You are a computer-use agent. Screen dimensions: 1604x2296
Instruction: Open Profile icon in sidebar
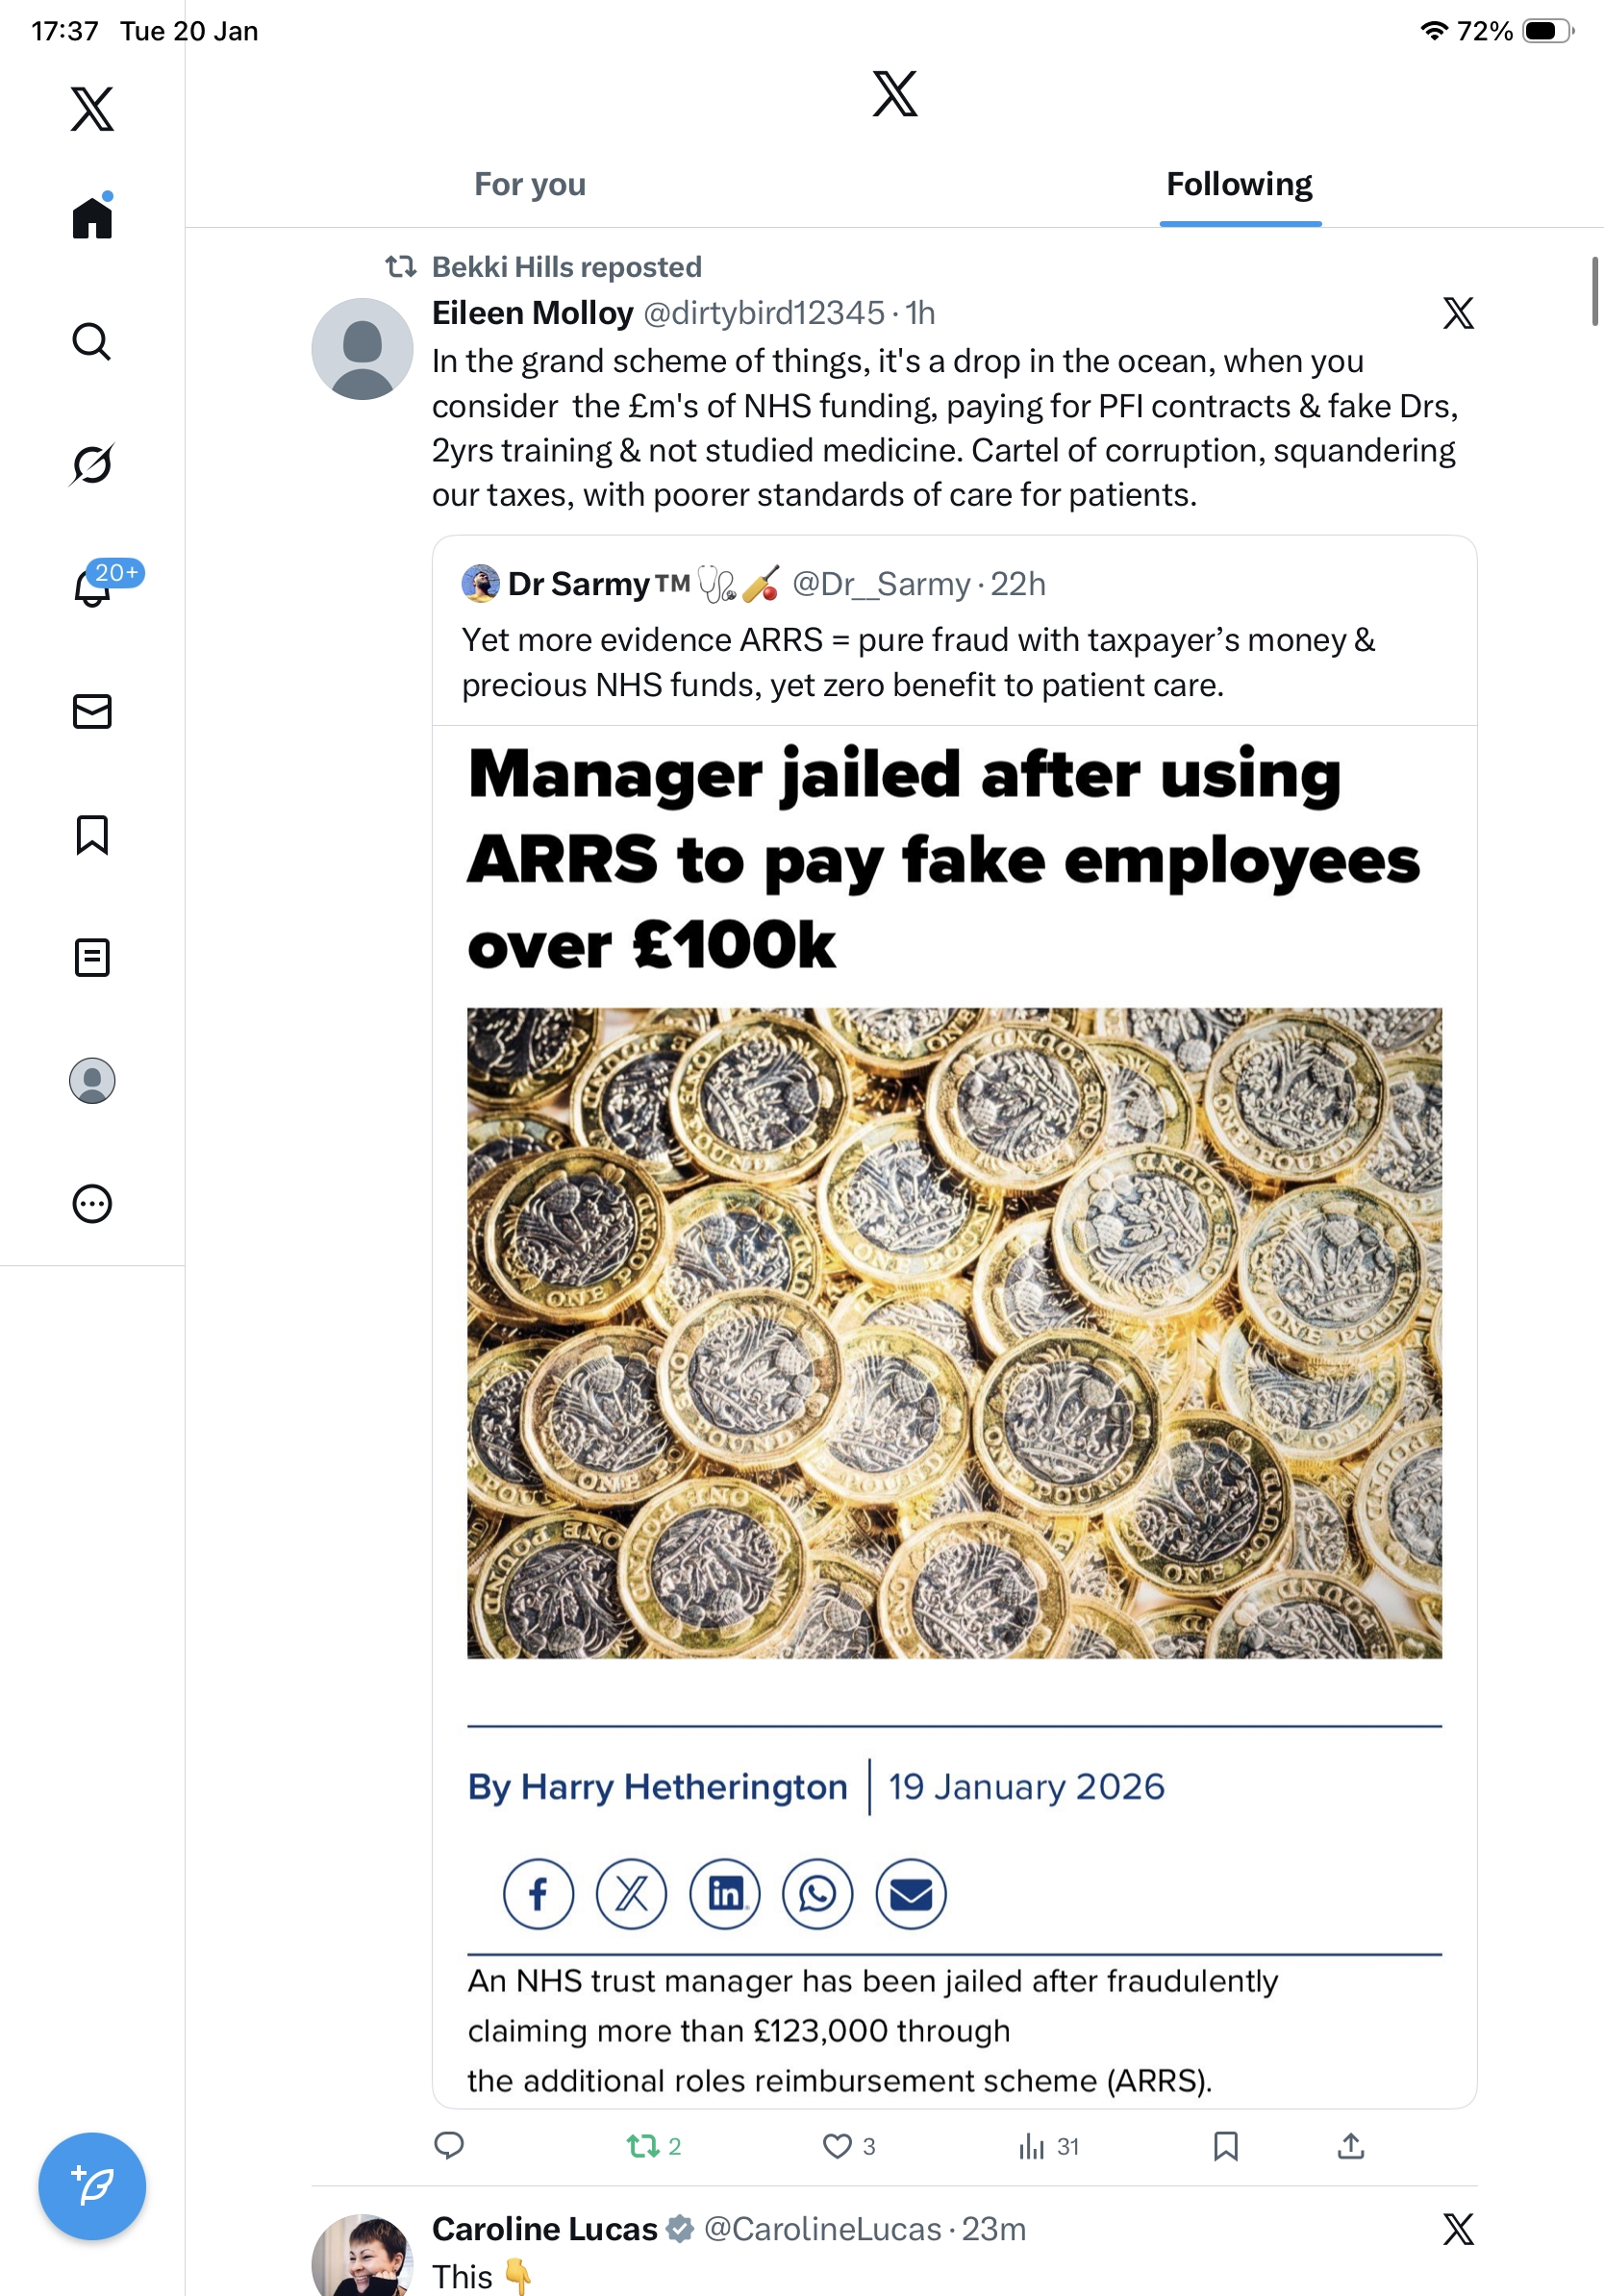tap(92, 1081)
